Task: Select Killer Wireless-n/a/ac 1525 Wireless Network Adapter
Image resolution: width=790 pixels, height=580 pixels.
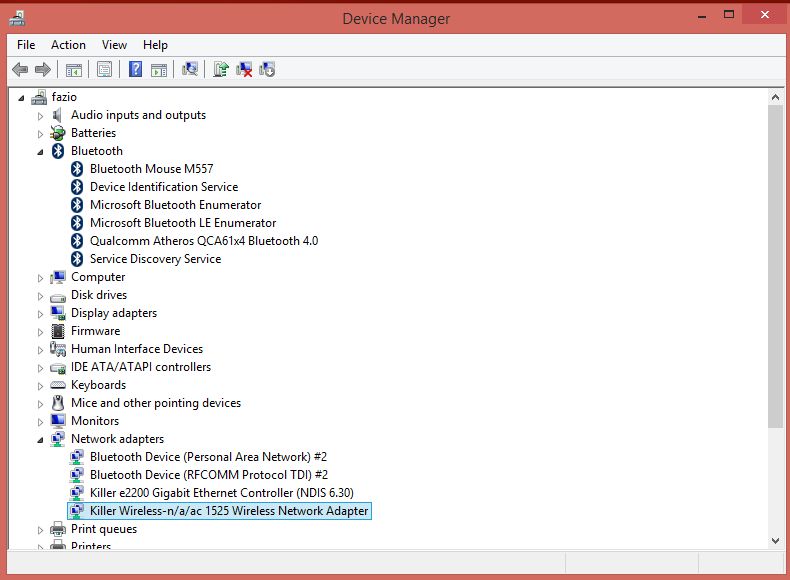Action: (x=229, y=511)
